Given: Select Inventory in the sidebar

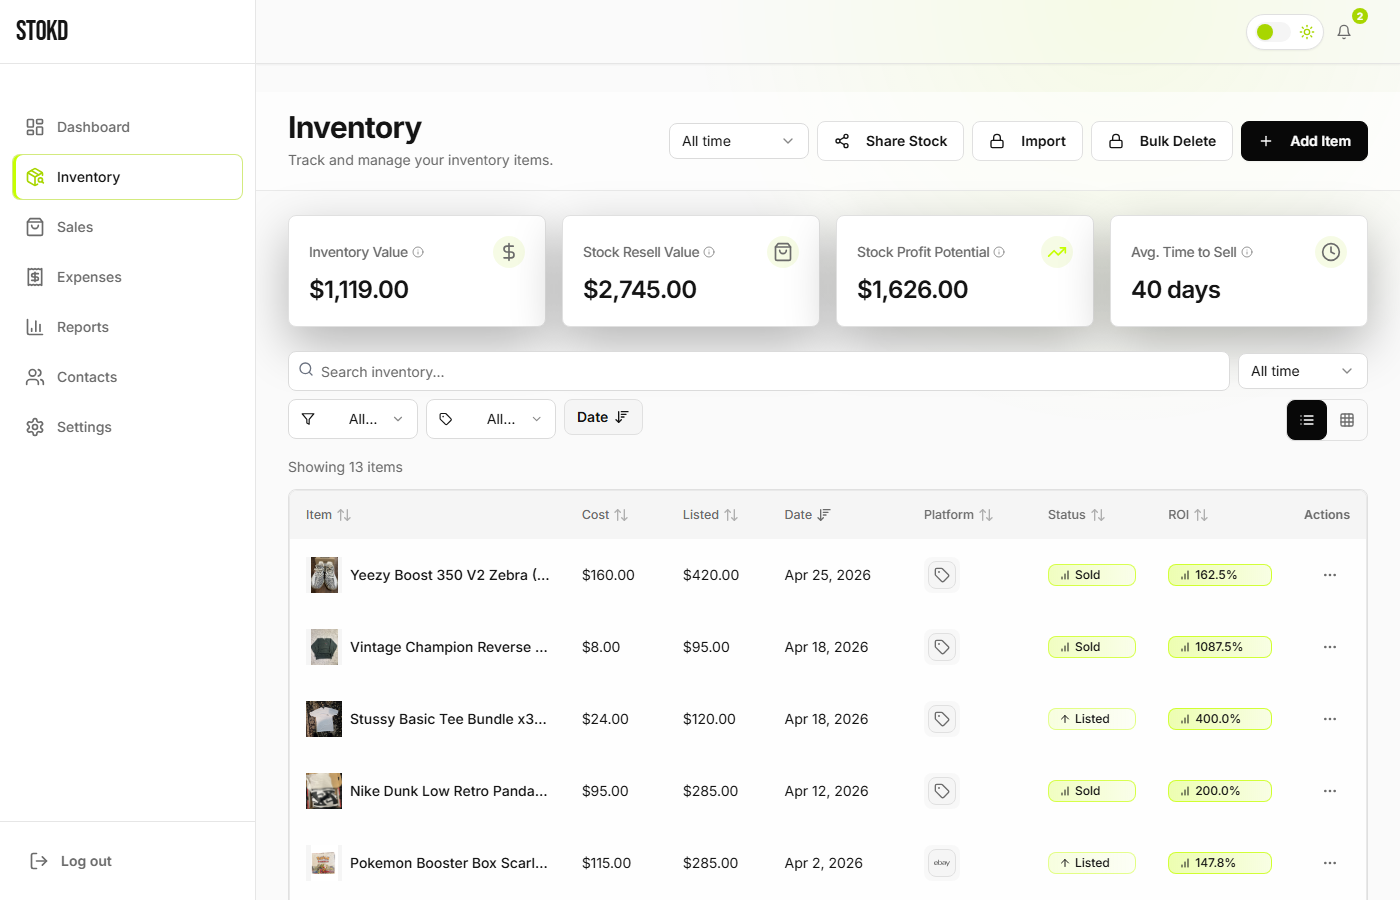Looking at the screenshot, I should pos(128,177).
